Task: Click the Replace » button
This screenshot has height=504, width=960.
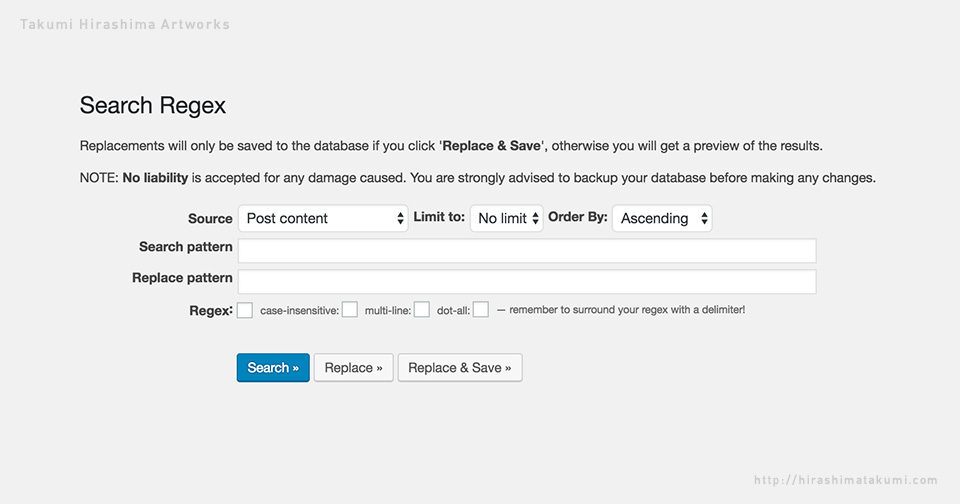Action: 353,368
